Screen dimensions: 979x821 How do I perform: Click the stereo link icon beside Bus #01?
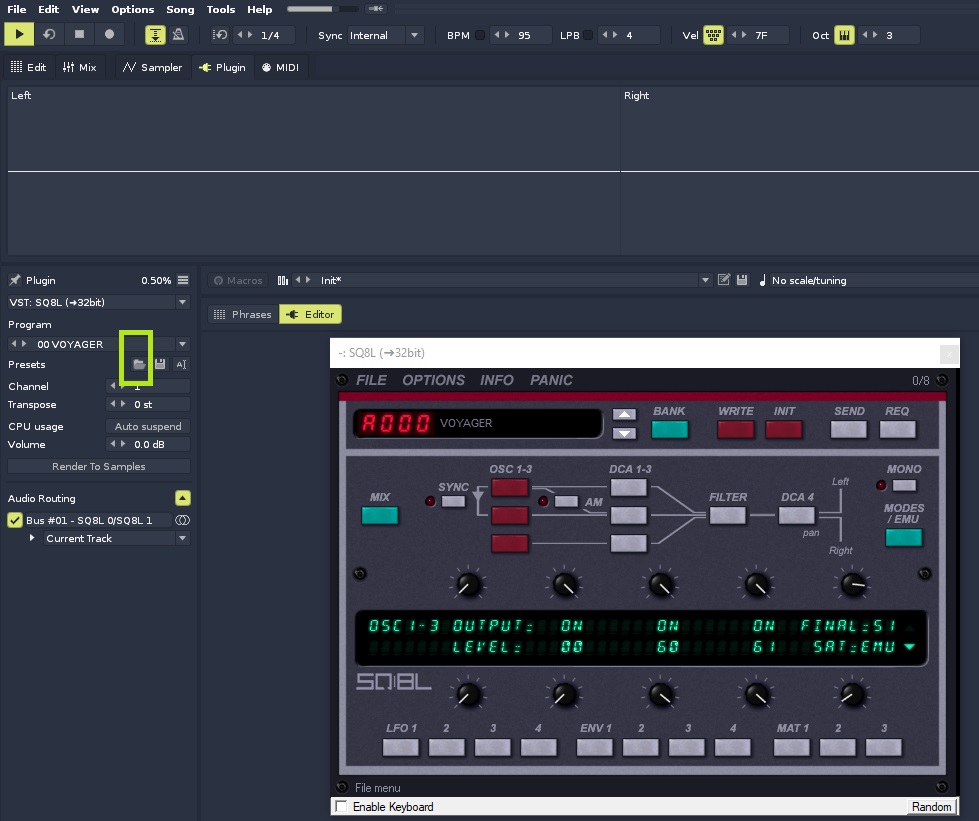tap(182, 520)
